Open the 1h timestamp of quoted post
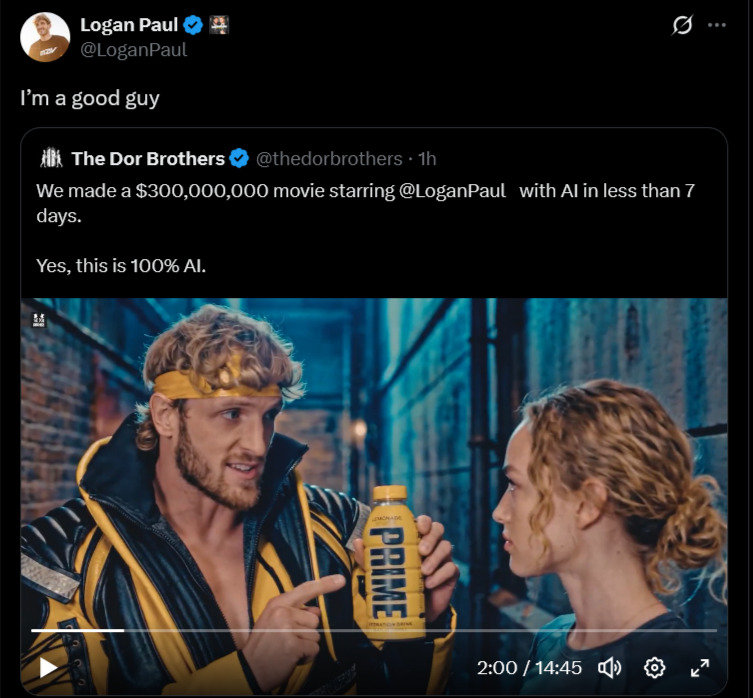 (x=427, y=159)
